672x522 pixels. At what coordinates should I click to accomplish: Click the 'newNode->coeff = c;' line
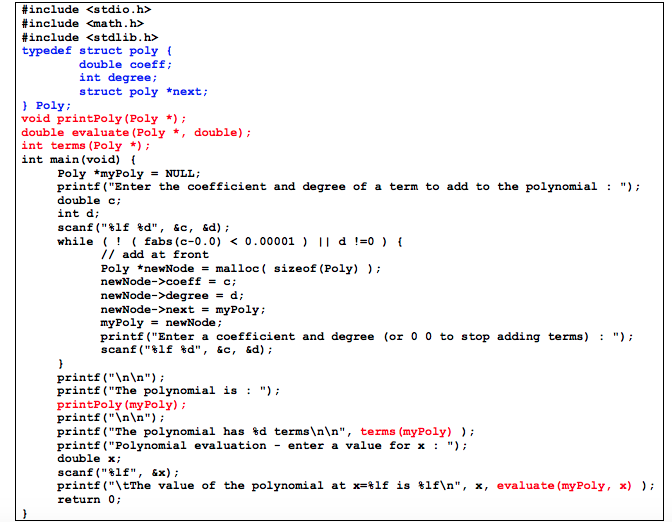168,282
